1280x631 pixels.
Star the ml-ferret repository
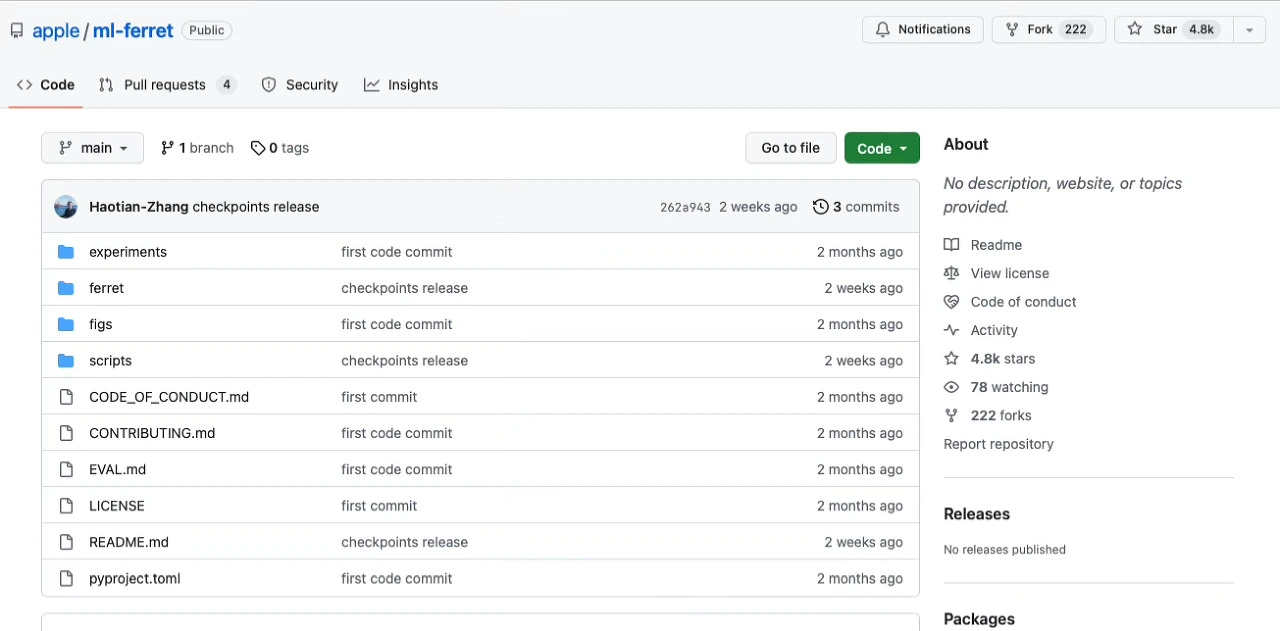click(x=1174, y=30)
